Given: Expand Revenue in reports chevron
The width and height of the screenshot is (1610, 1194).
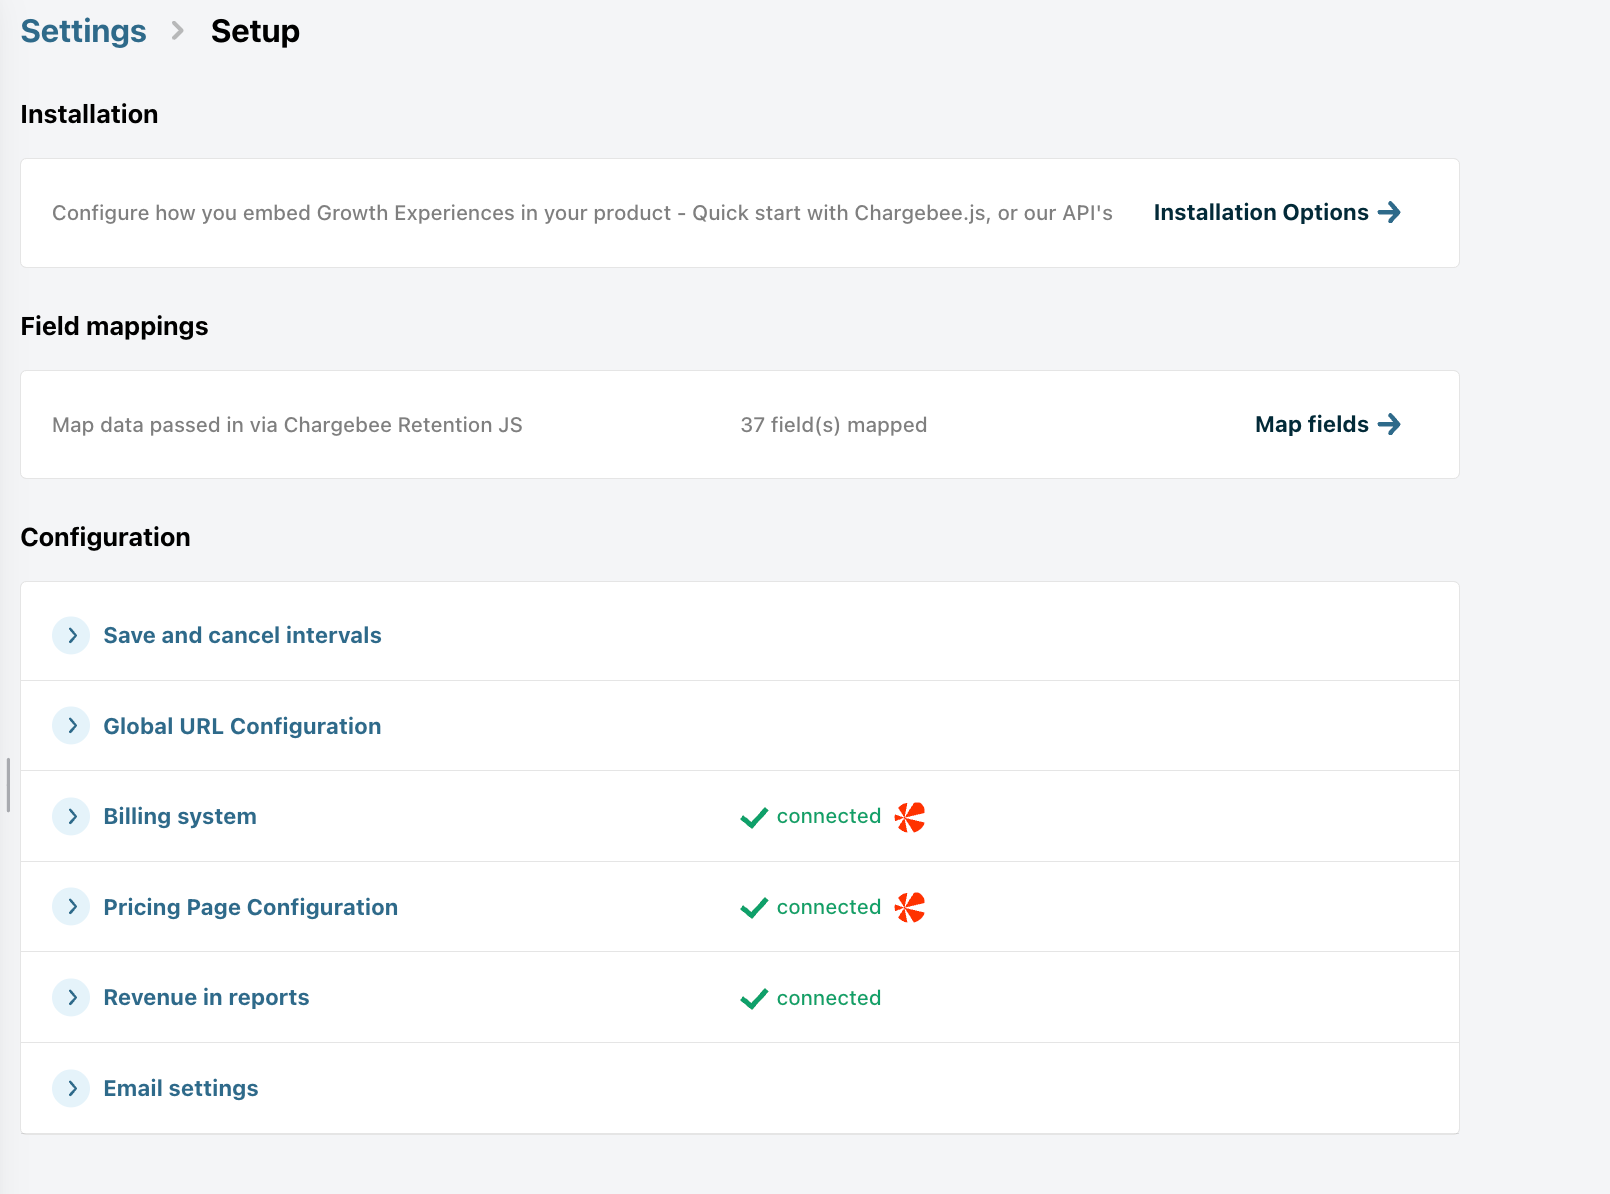Looking at the screenshot, I should 71,997.
